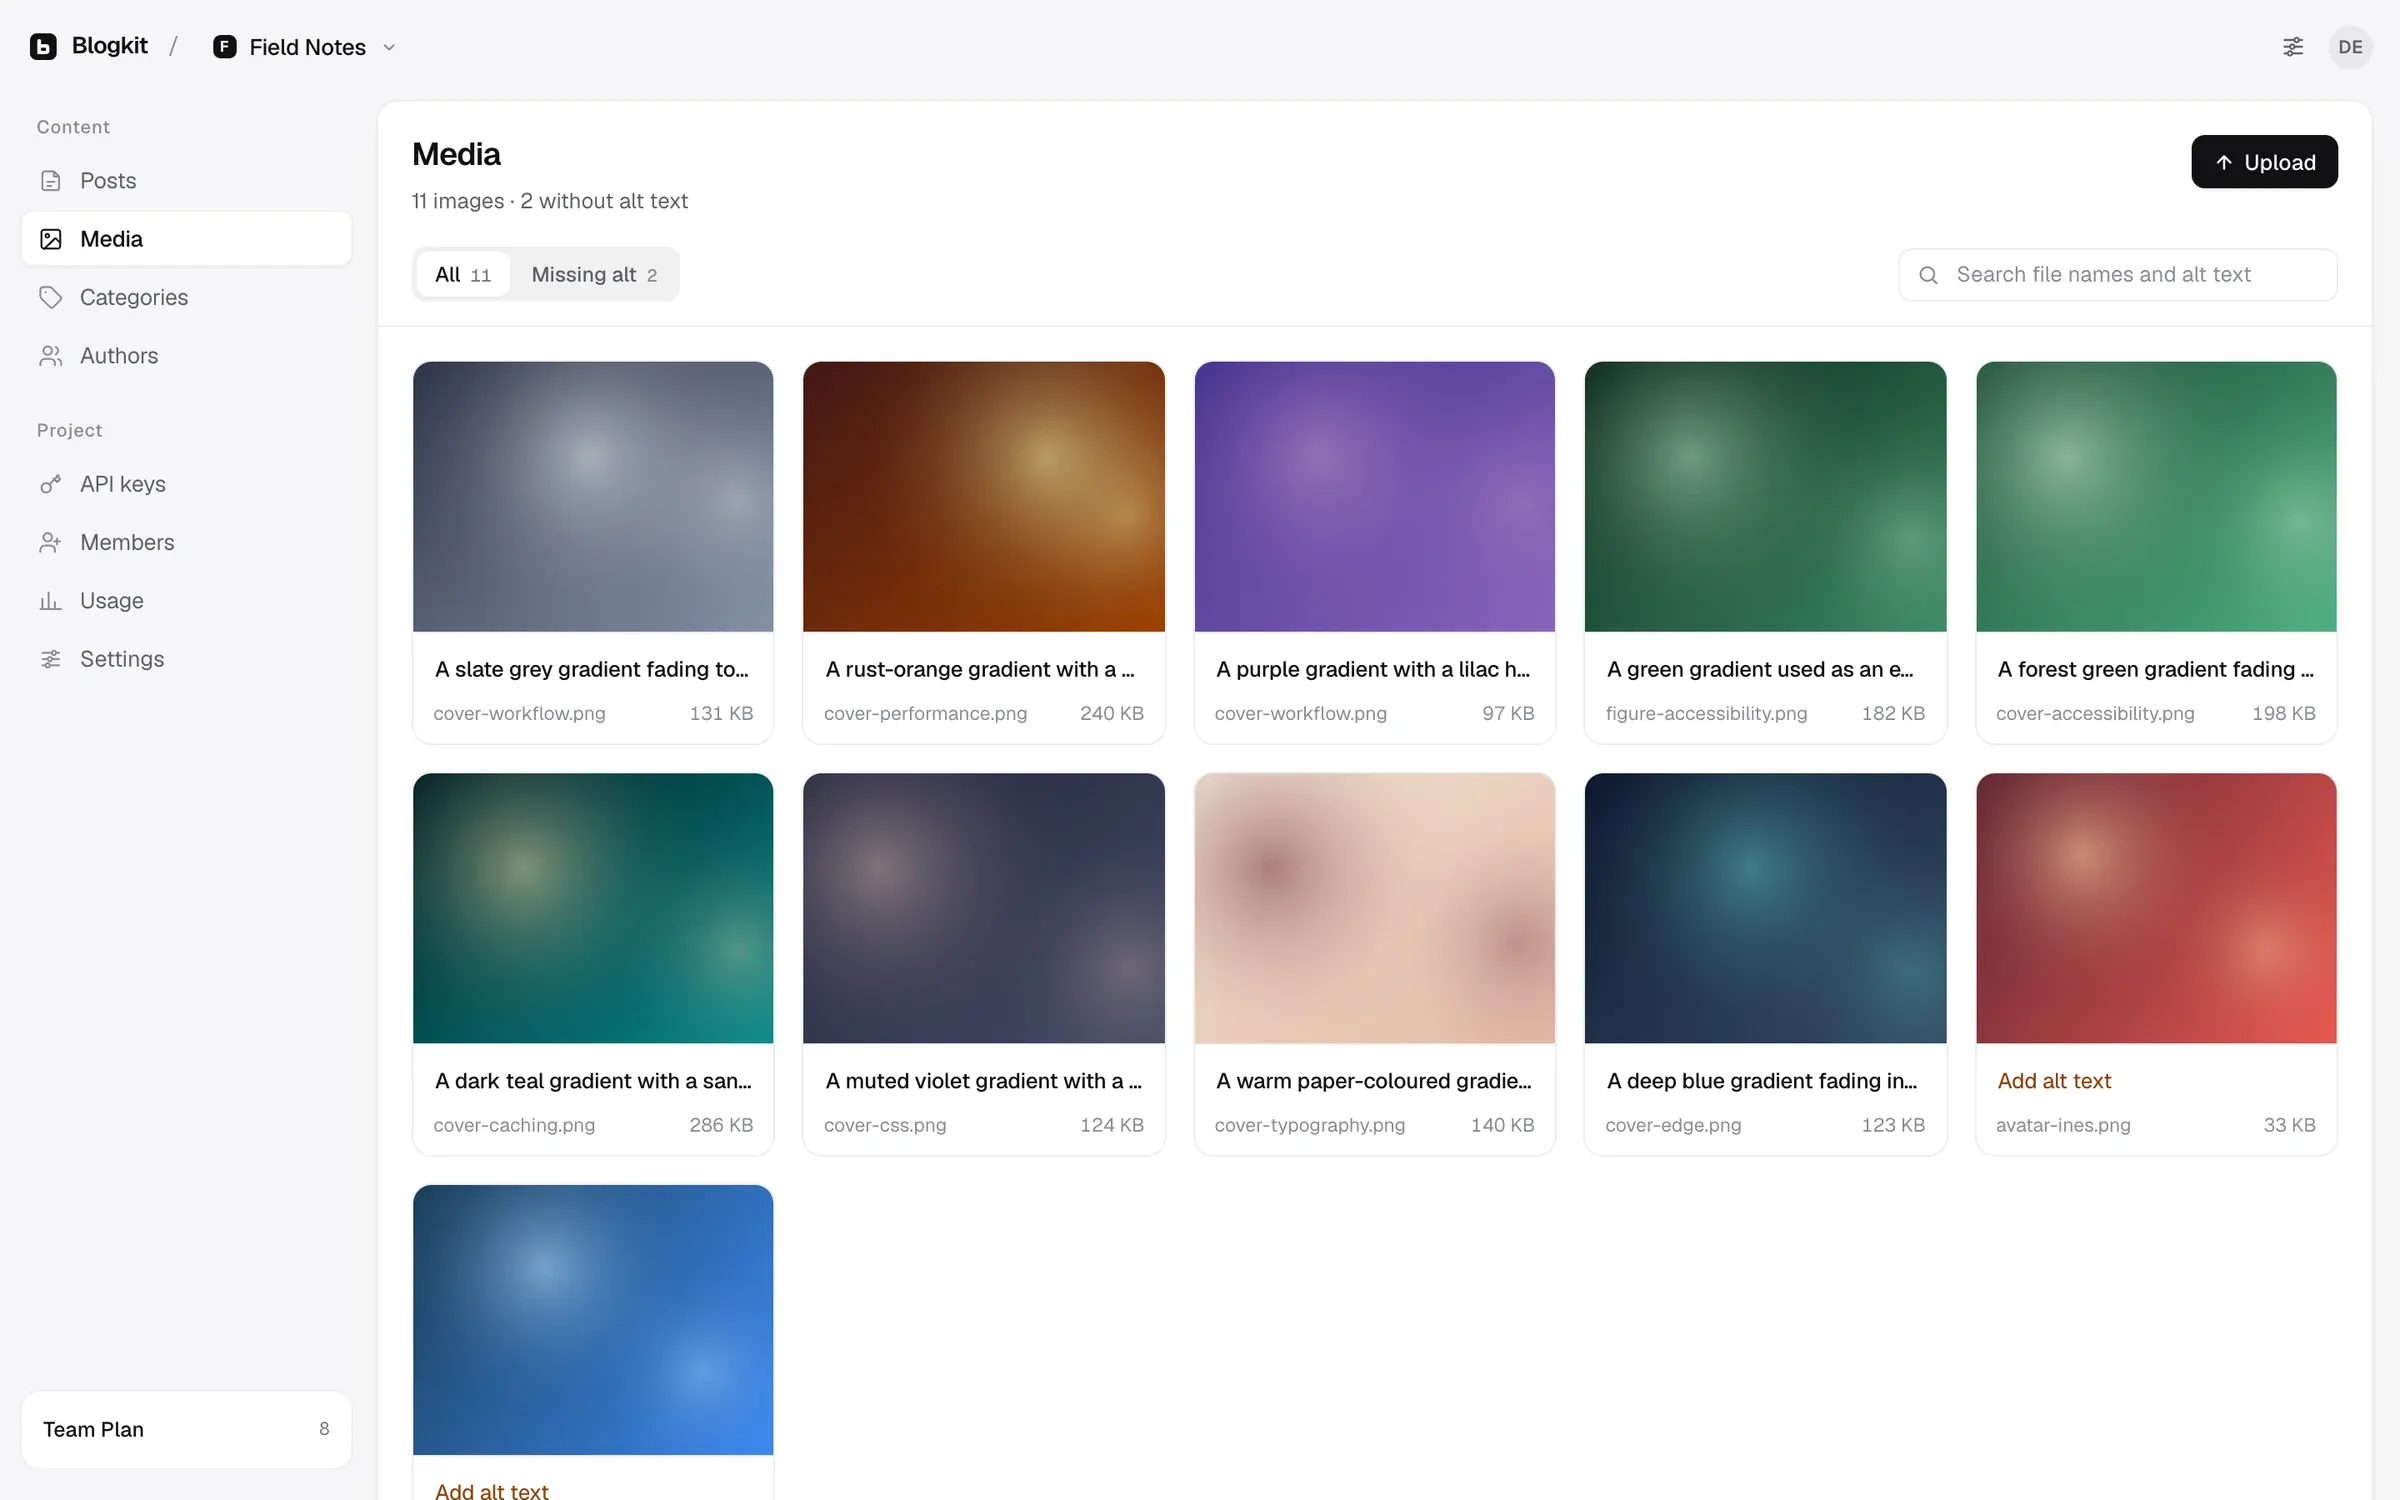This screenshot has width=2400, height=1500.
Task: Open the display preferences sliders icon
Action: click(2293, 47)
